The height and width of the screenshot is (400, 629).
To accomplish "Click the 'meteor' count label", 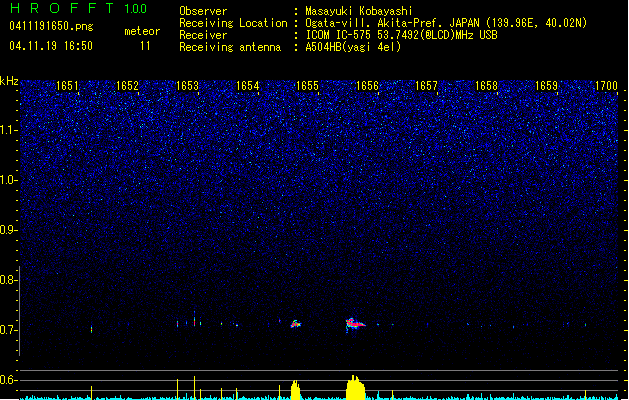I will (142, 31).
